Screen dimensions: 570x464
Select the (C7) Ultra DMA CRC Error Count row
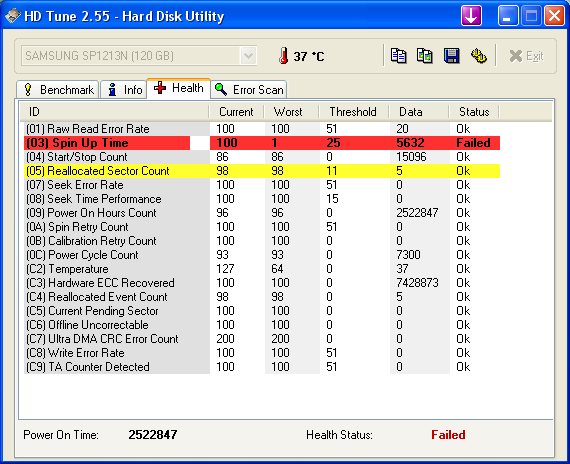[262, 339]
